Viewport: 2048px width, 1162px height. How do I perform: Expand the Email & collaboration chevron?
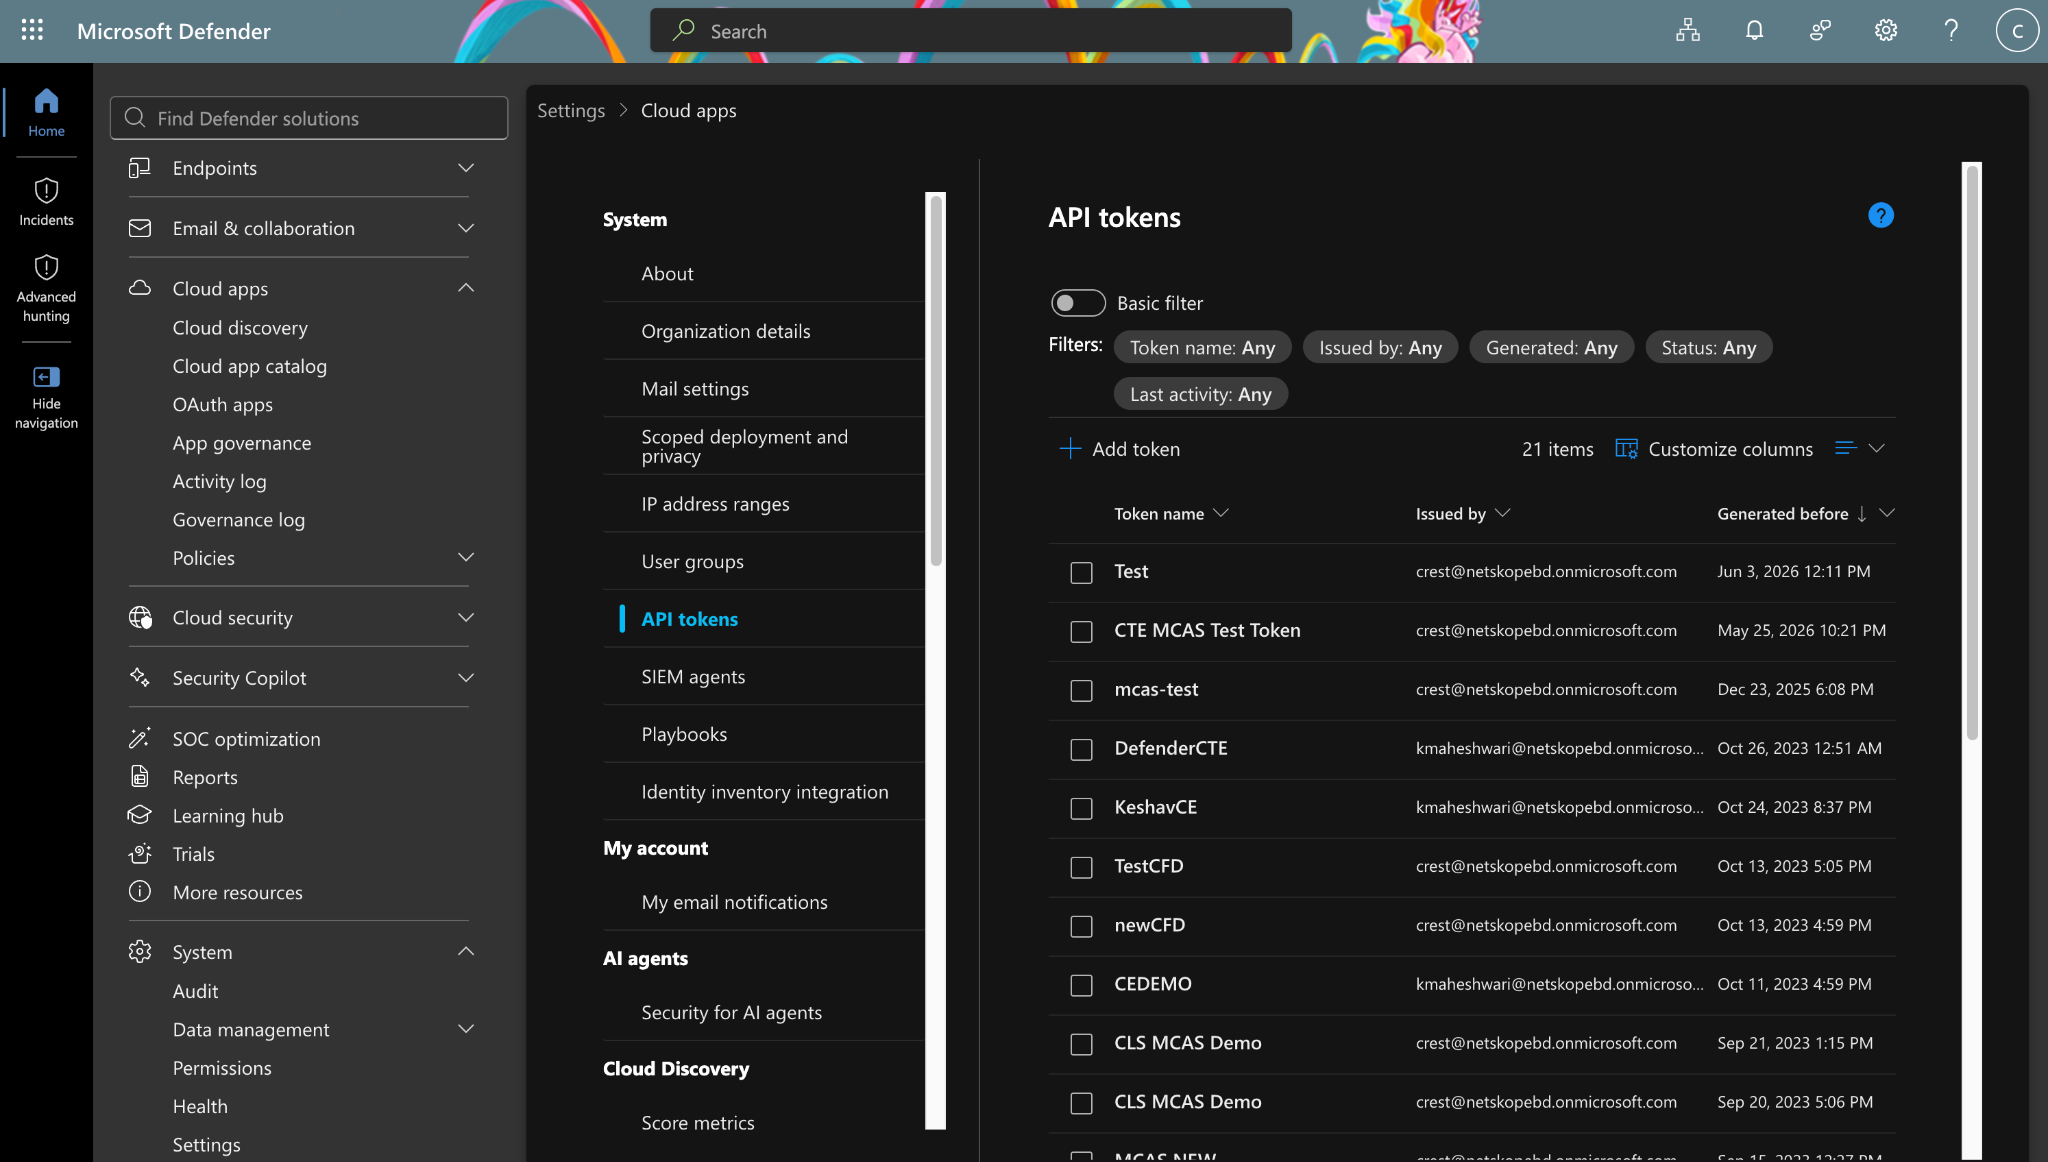[x=465, y=228]
